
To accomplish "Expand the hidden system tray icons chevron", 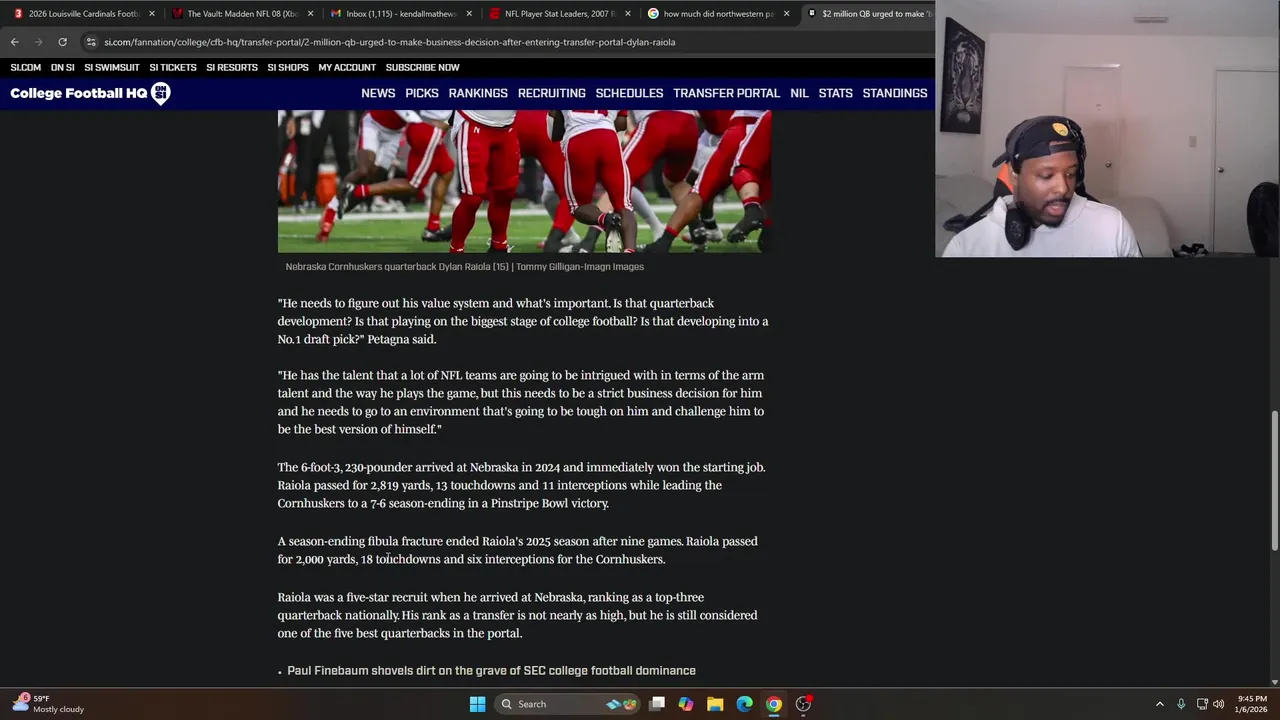I will point(1160,704).
